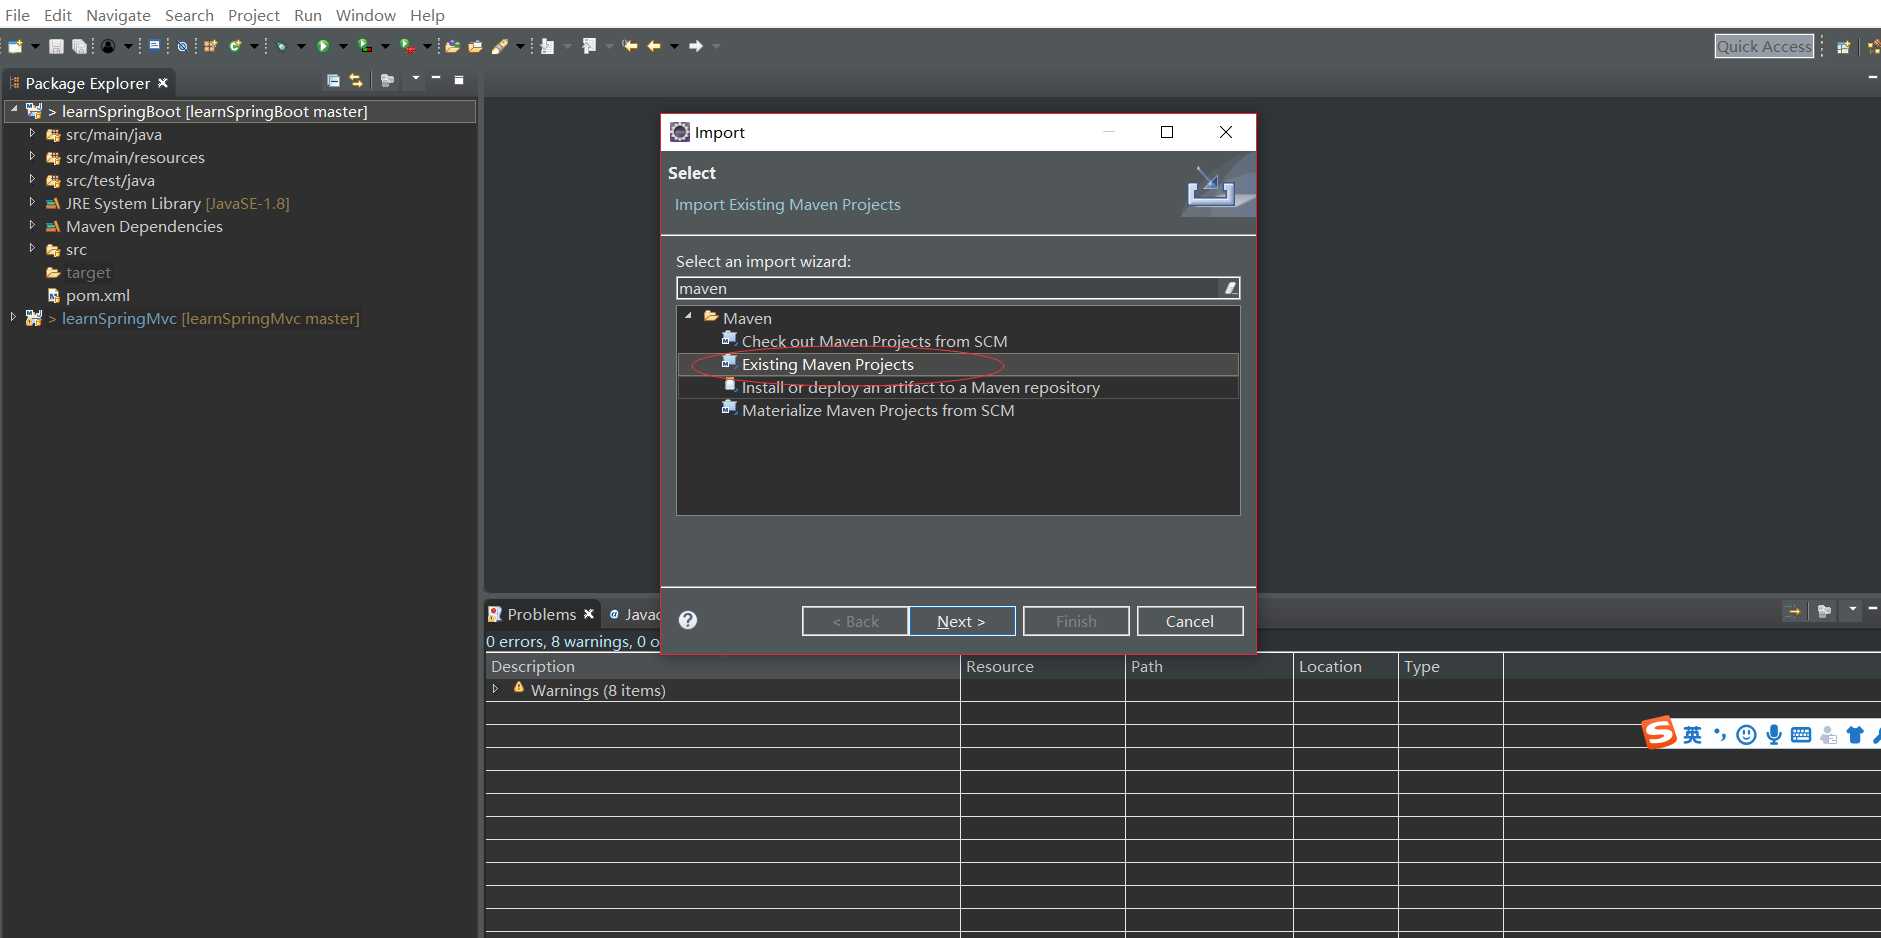Open the Window menu
The image size is (1881, 938).
[x=365, y=15]
